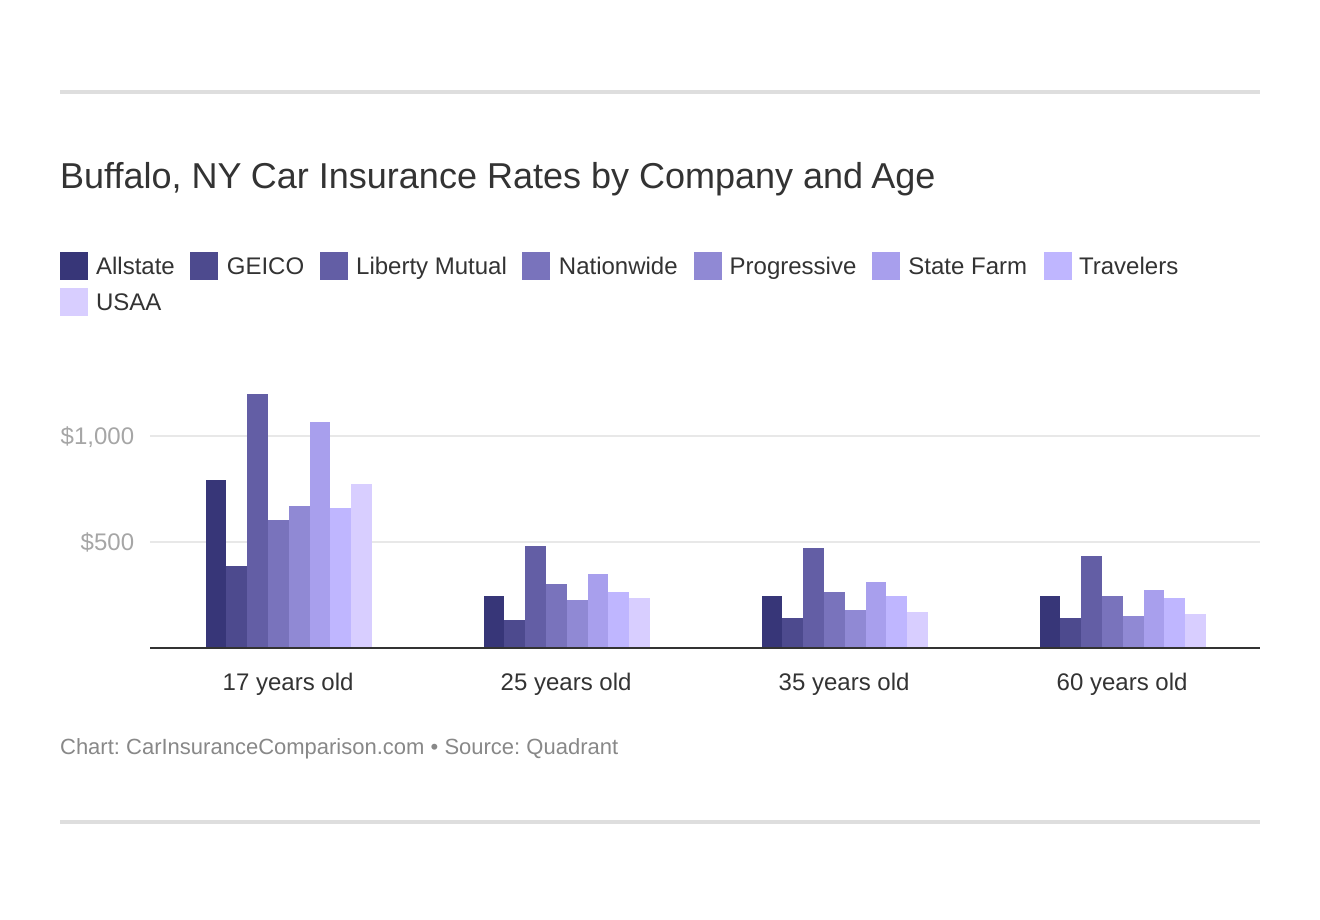The width and height of the screenshot is (1320, 920).
Task: Click the Allstate legend color swatch
Action: pyautogui.click(x=74, y=266)
